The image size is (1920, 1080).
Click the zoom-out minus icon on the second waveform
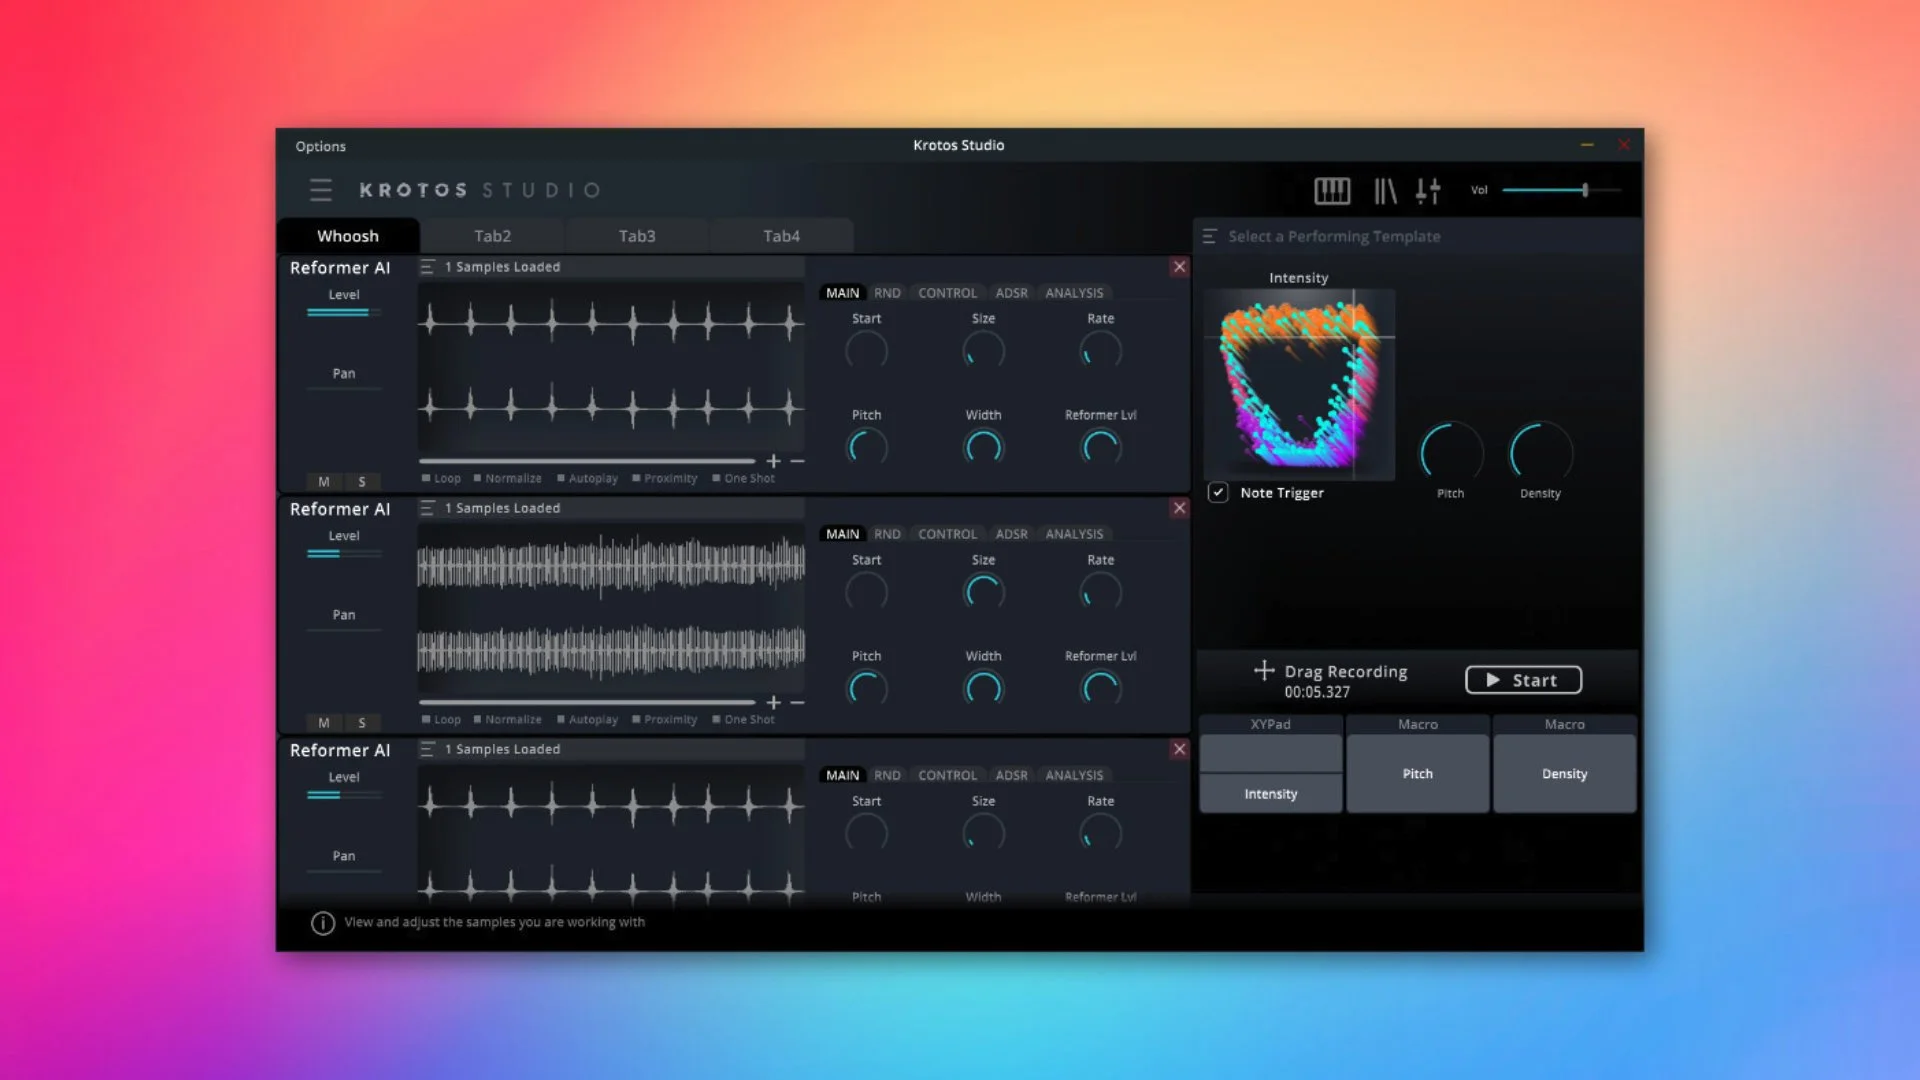coord(796,703)
